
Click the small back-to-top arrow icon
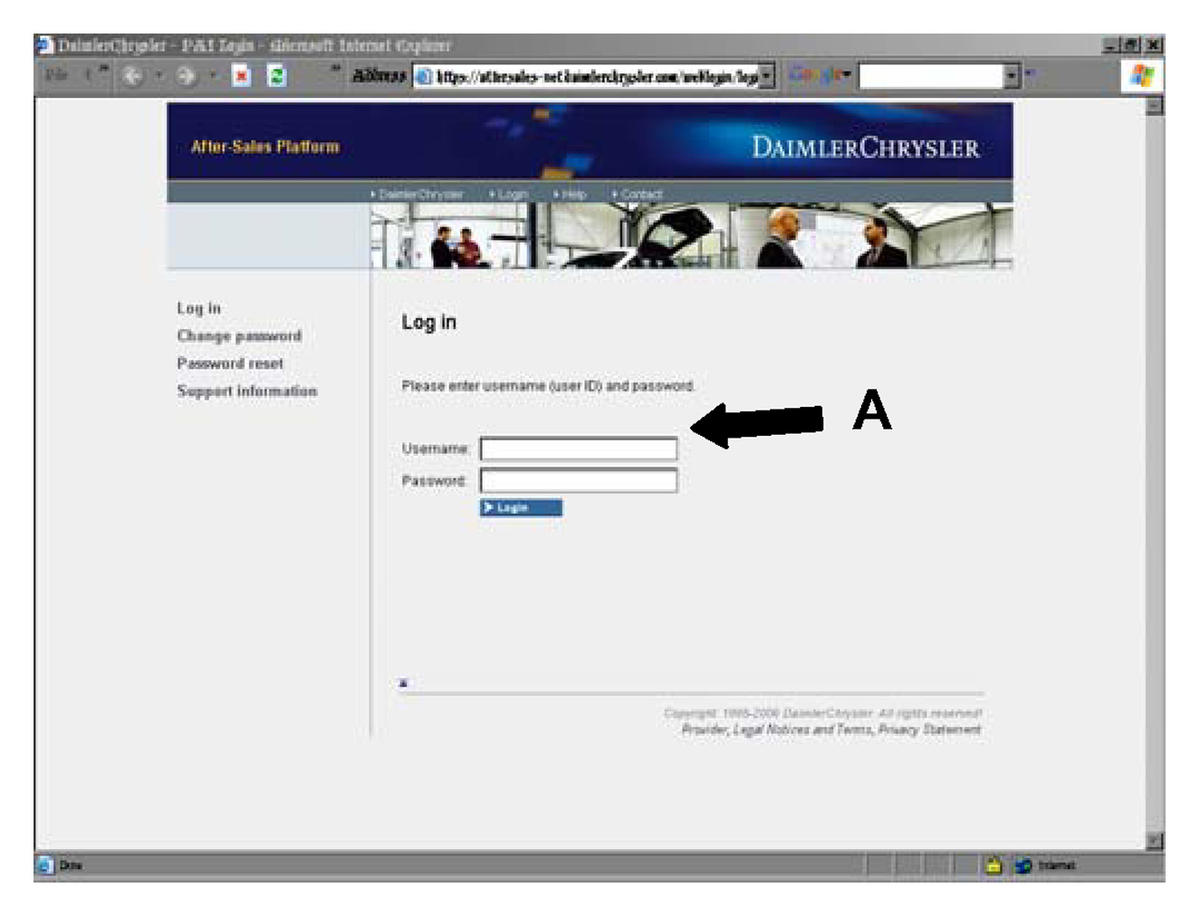coord(403,683)
